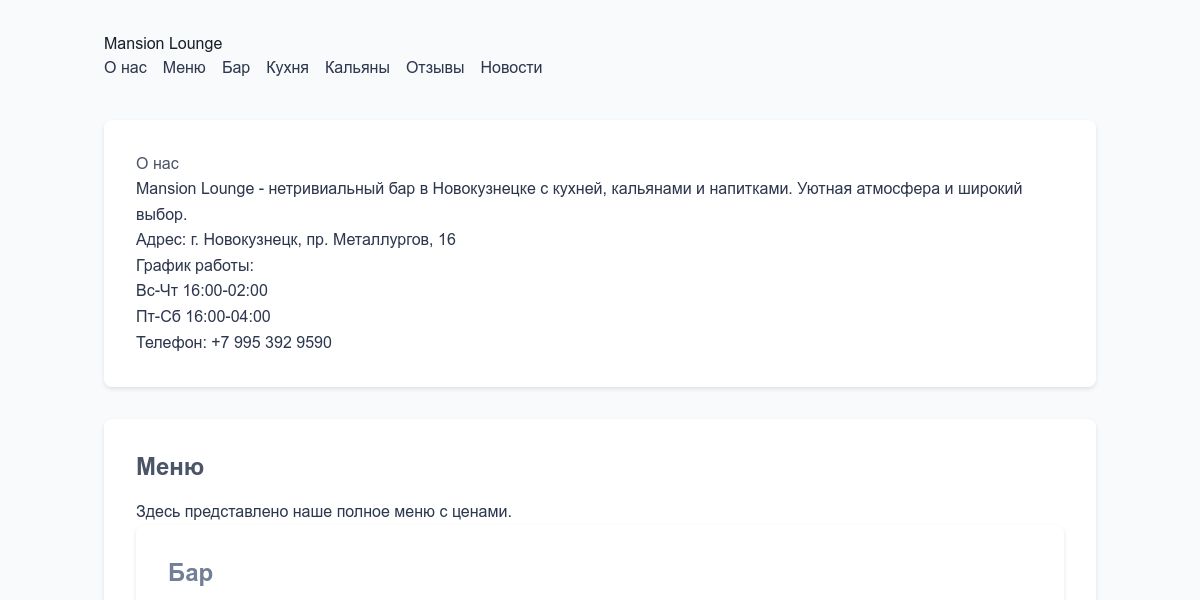Screen dimensions: 1200x600
Task: Click the График работы label
Action: [195, 266]
